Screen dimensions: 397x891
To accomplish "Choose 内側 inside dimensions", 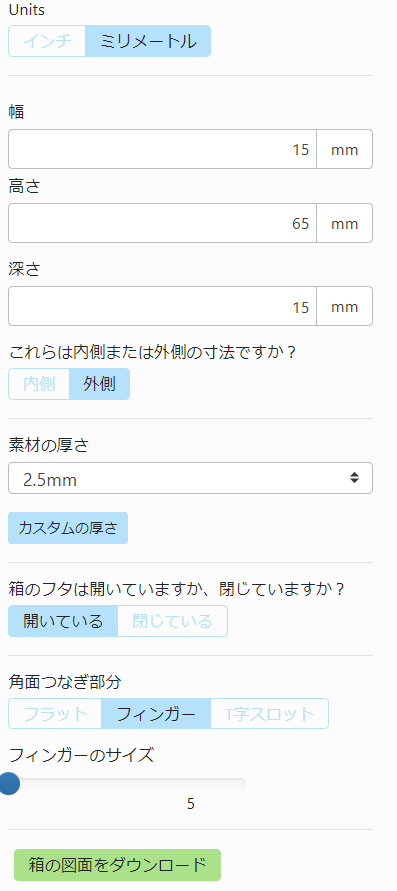I will coord(39,384).
